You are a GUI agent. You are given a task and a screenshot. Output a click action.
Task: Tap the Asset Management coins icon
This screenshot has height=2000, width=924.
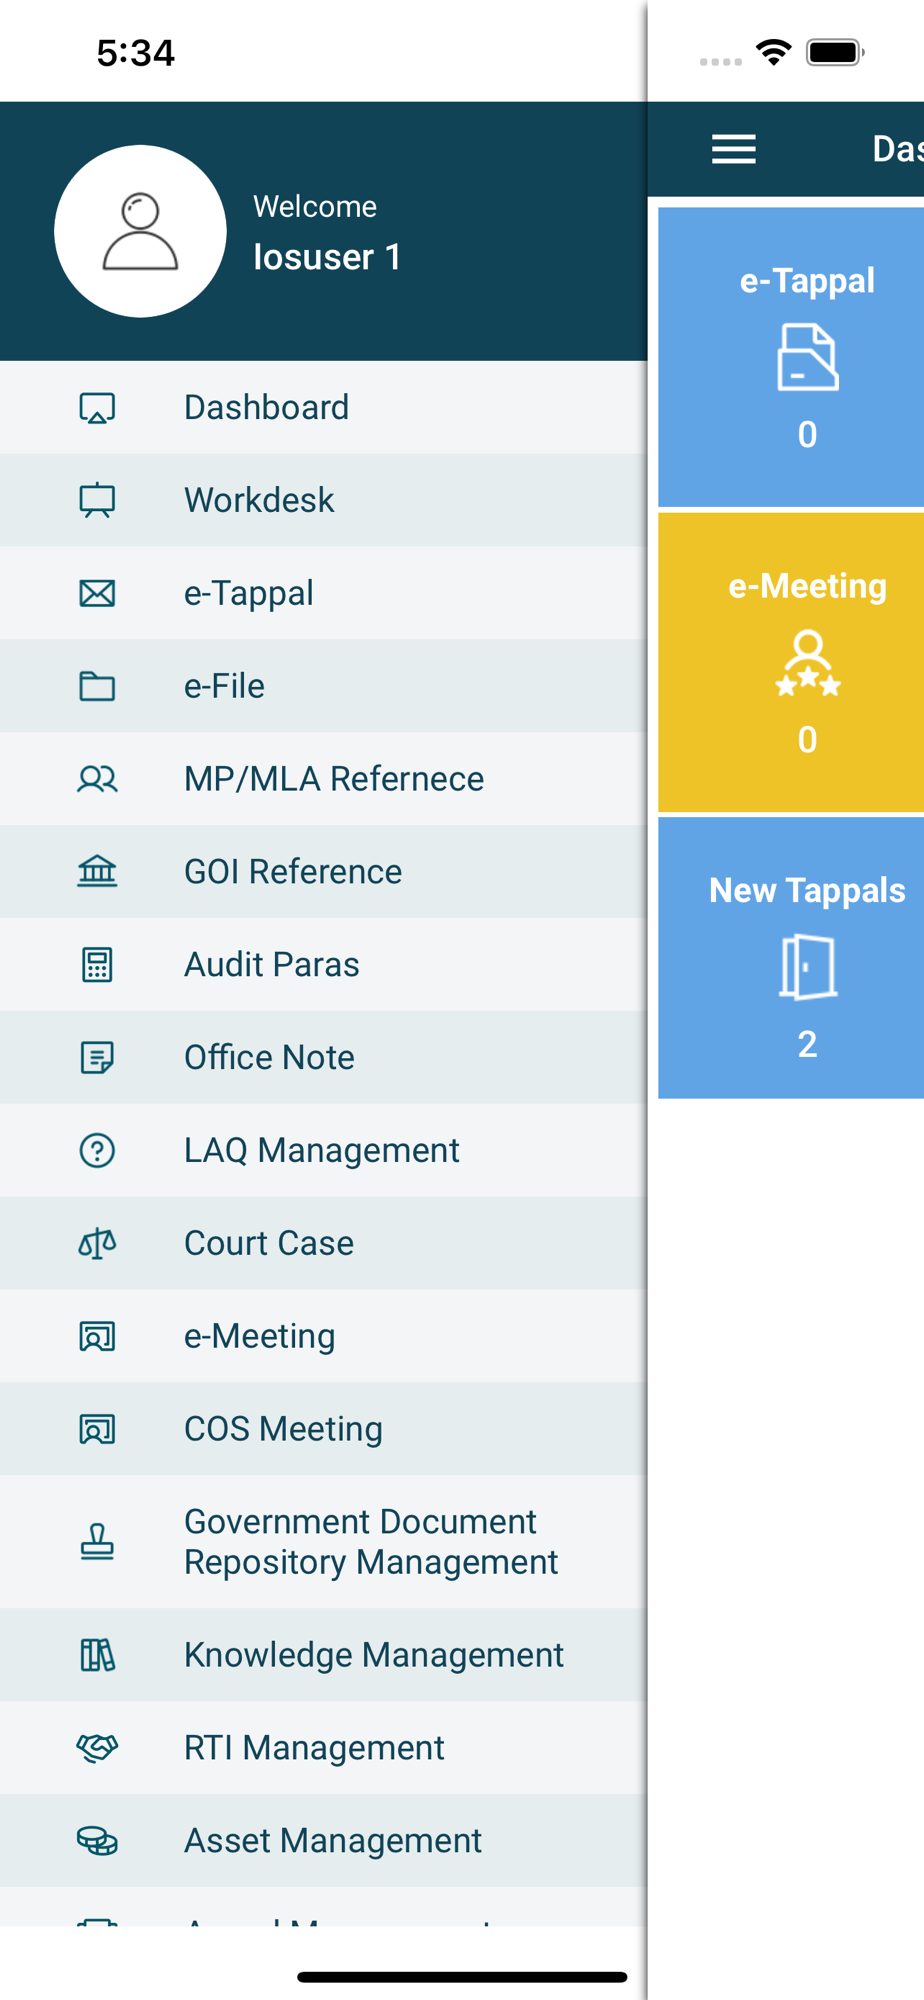pyautogui.click(x=97, y=1840)
